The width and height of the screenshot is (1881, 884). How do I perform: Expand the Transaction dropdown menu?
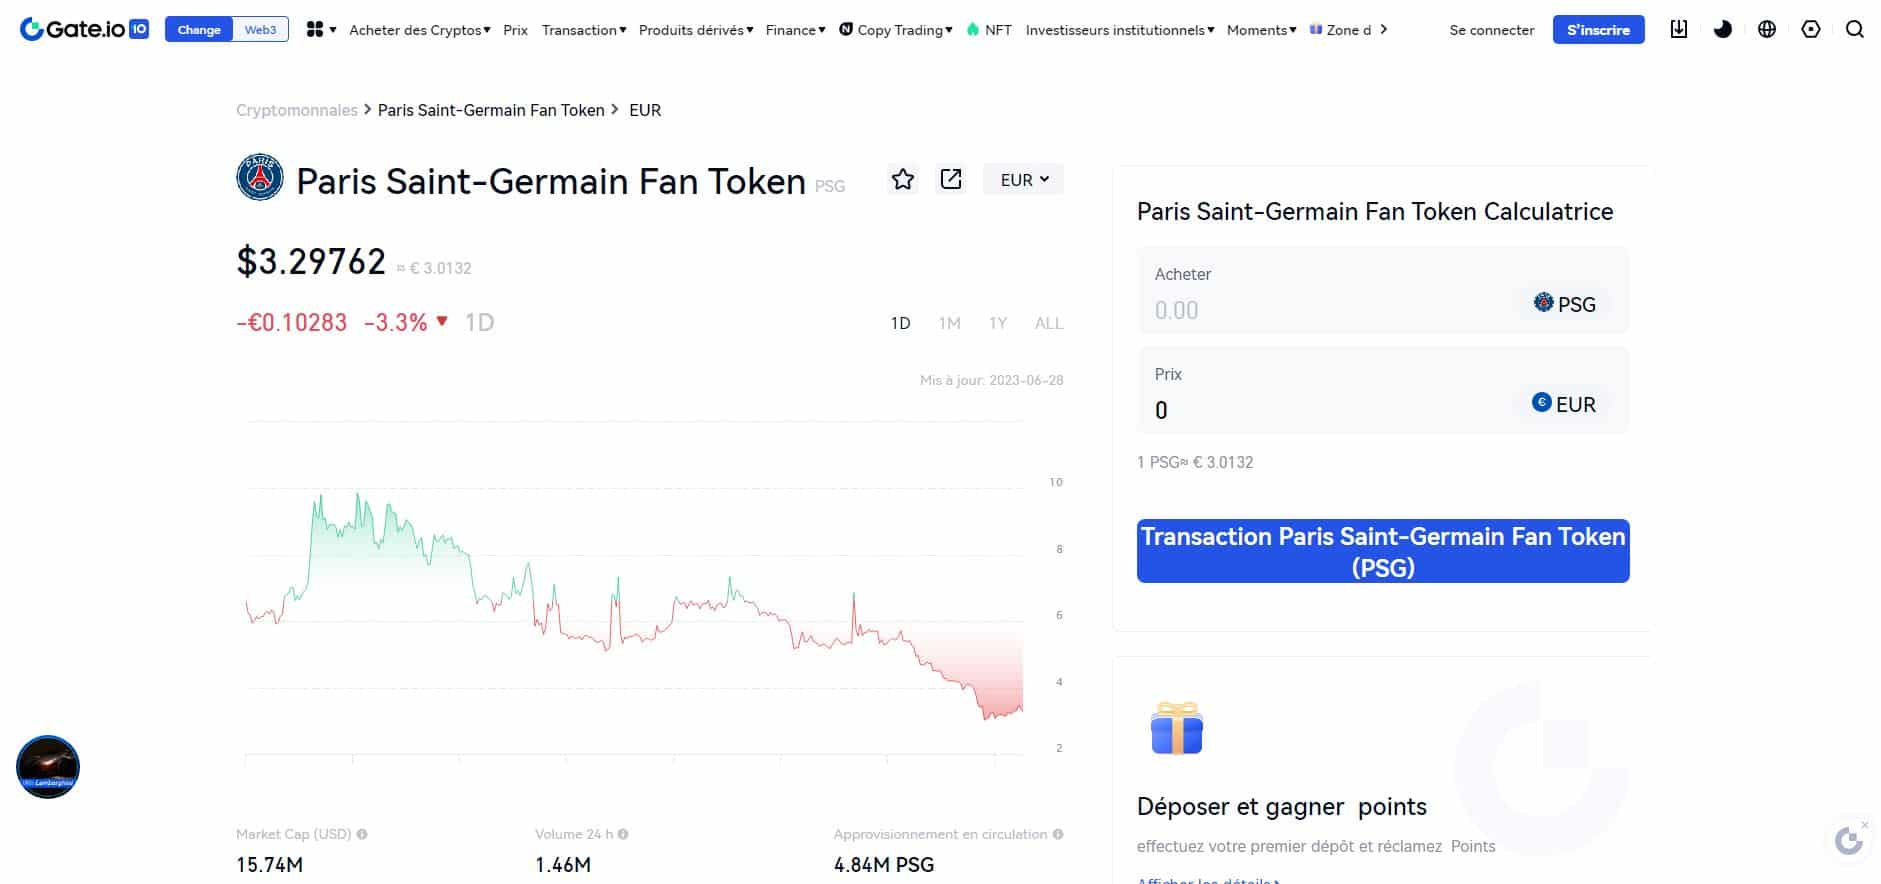(x=584, y=30)
